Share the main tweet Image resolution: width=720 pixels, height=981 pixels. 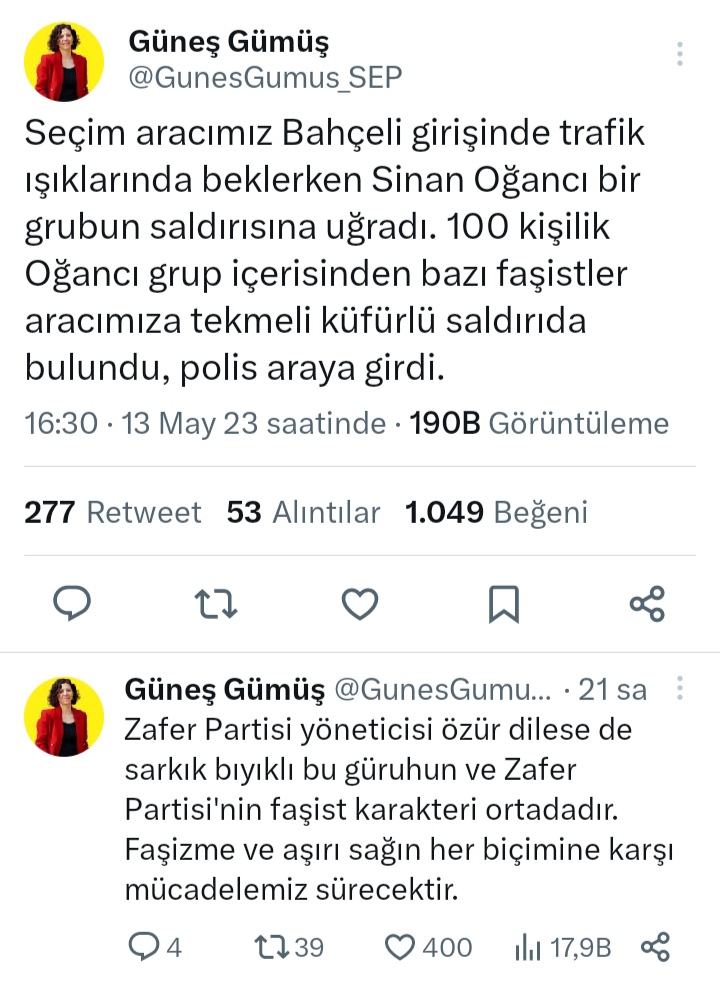point(647,603)
